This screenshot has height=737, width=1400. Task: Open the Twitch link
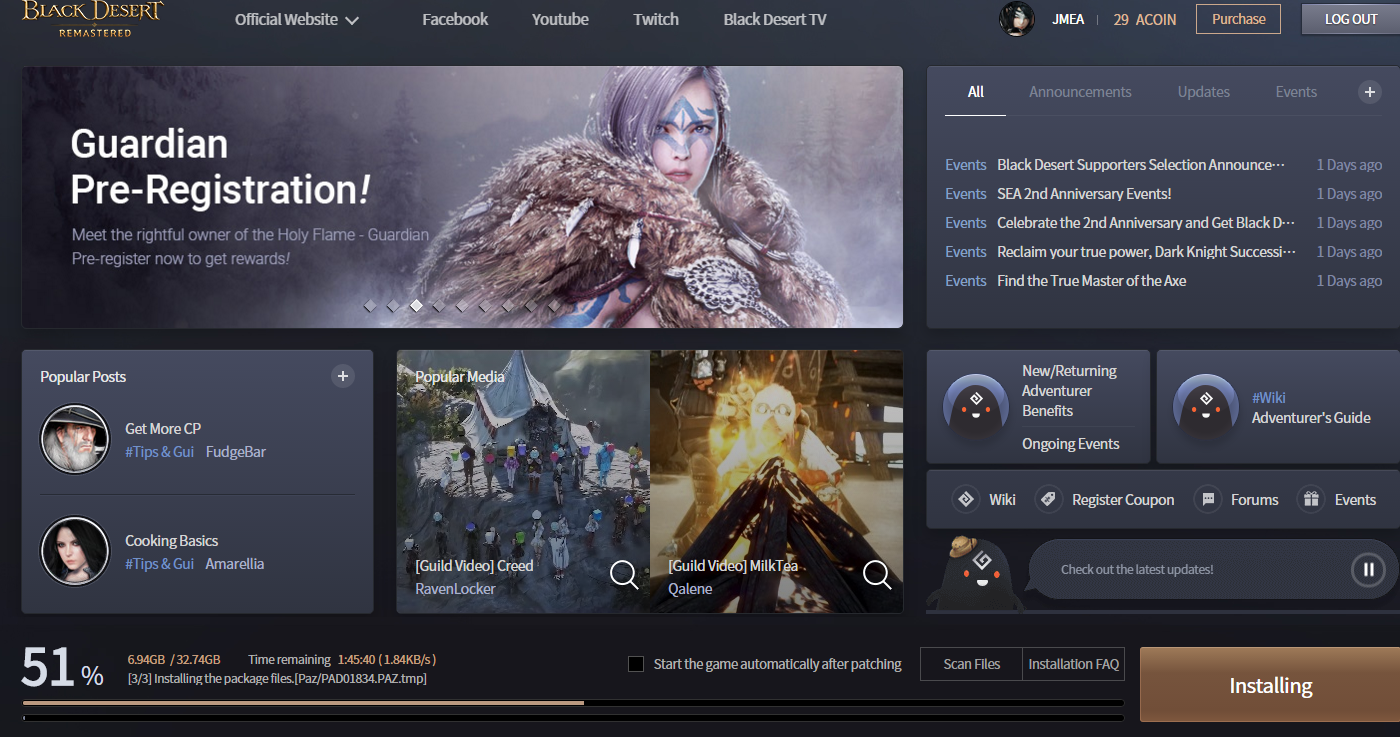click(x=656, y=20)
